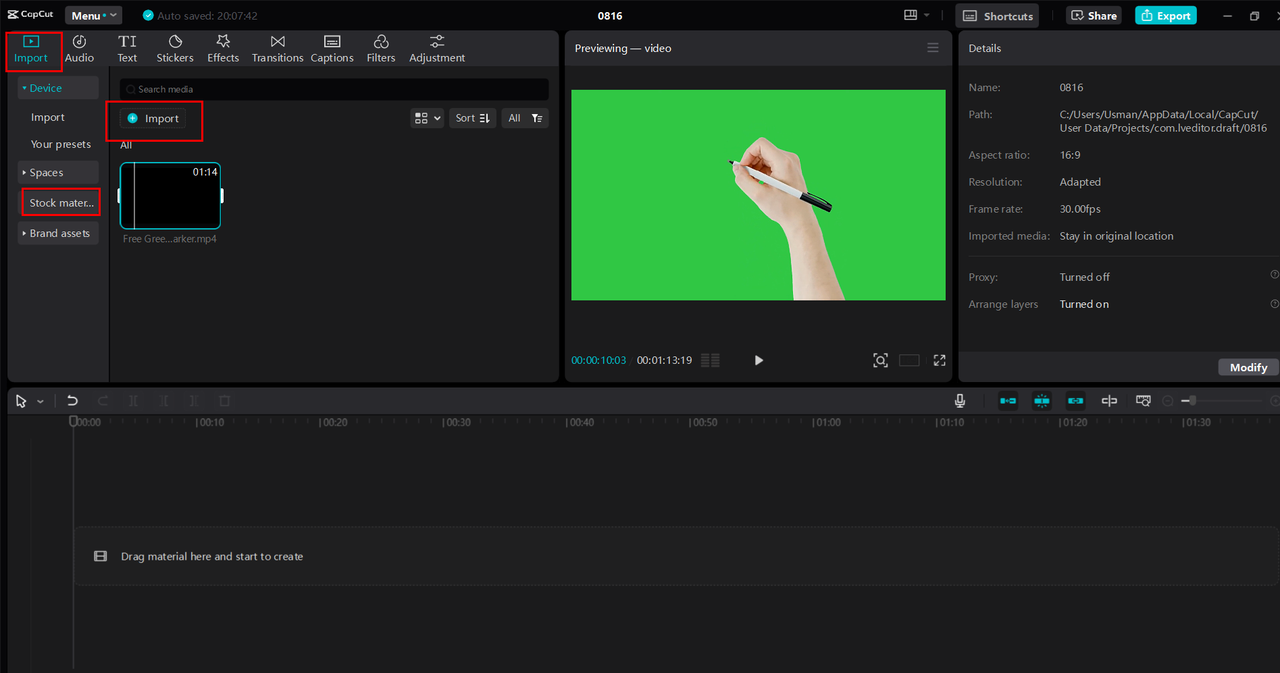This screenshot has width=1280, height=673.
Task: Expand the Stock materials section
Action: (61, 203)
